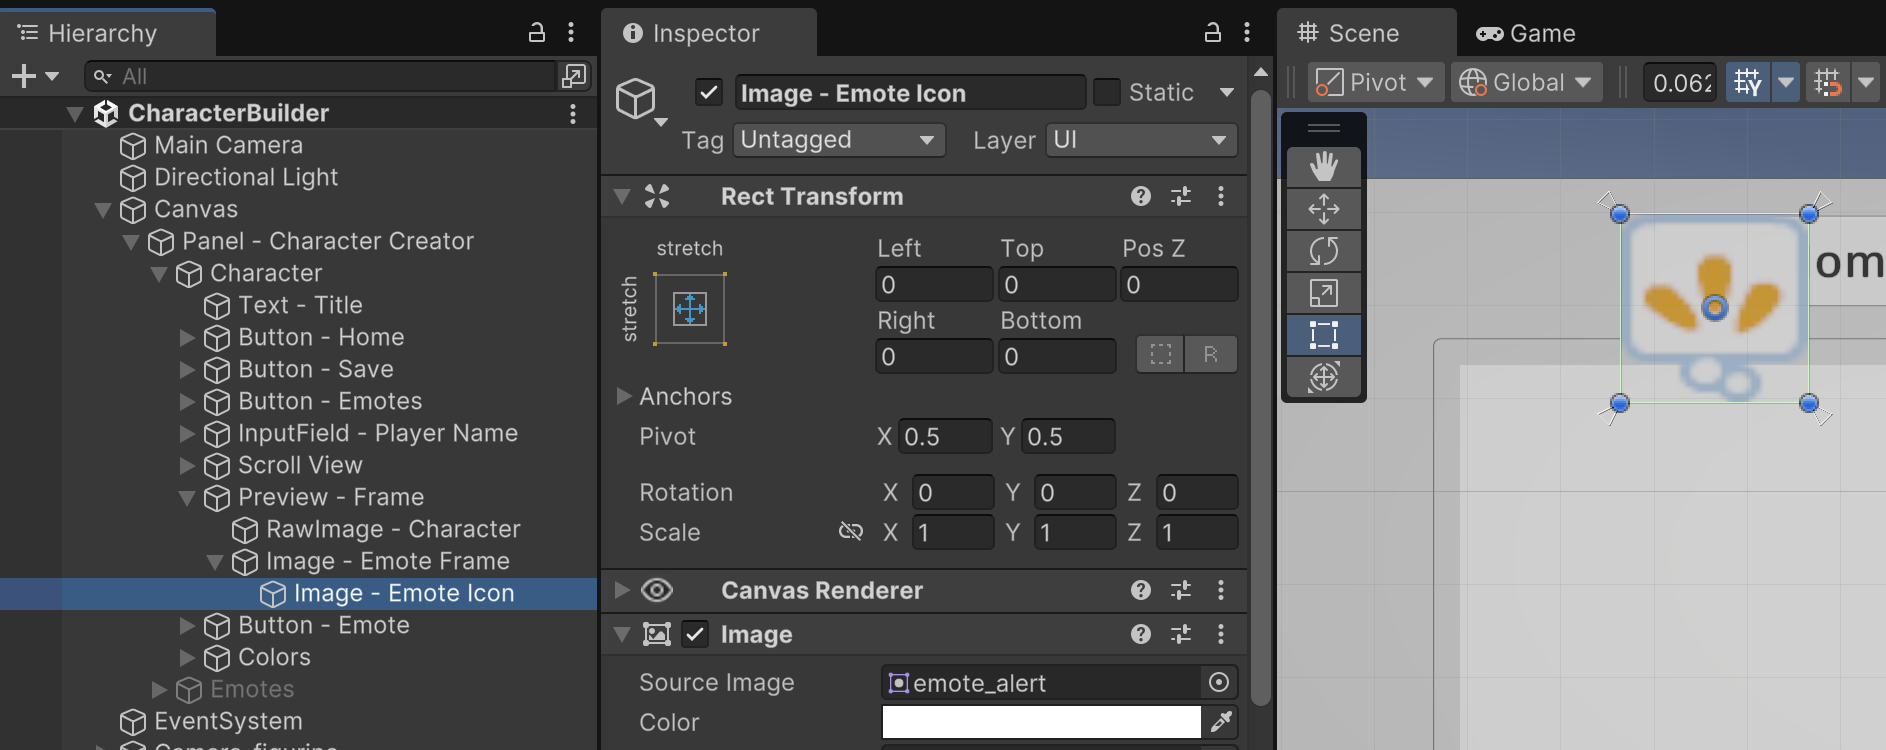Select the Scale tool
This screenshot has height=750, width=1886.
point(1323,293)
